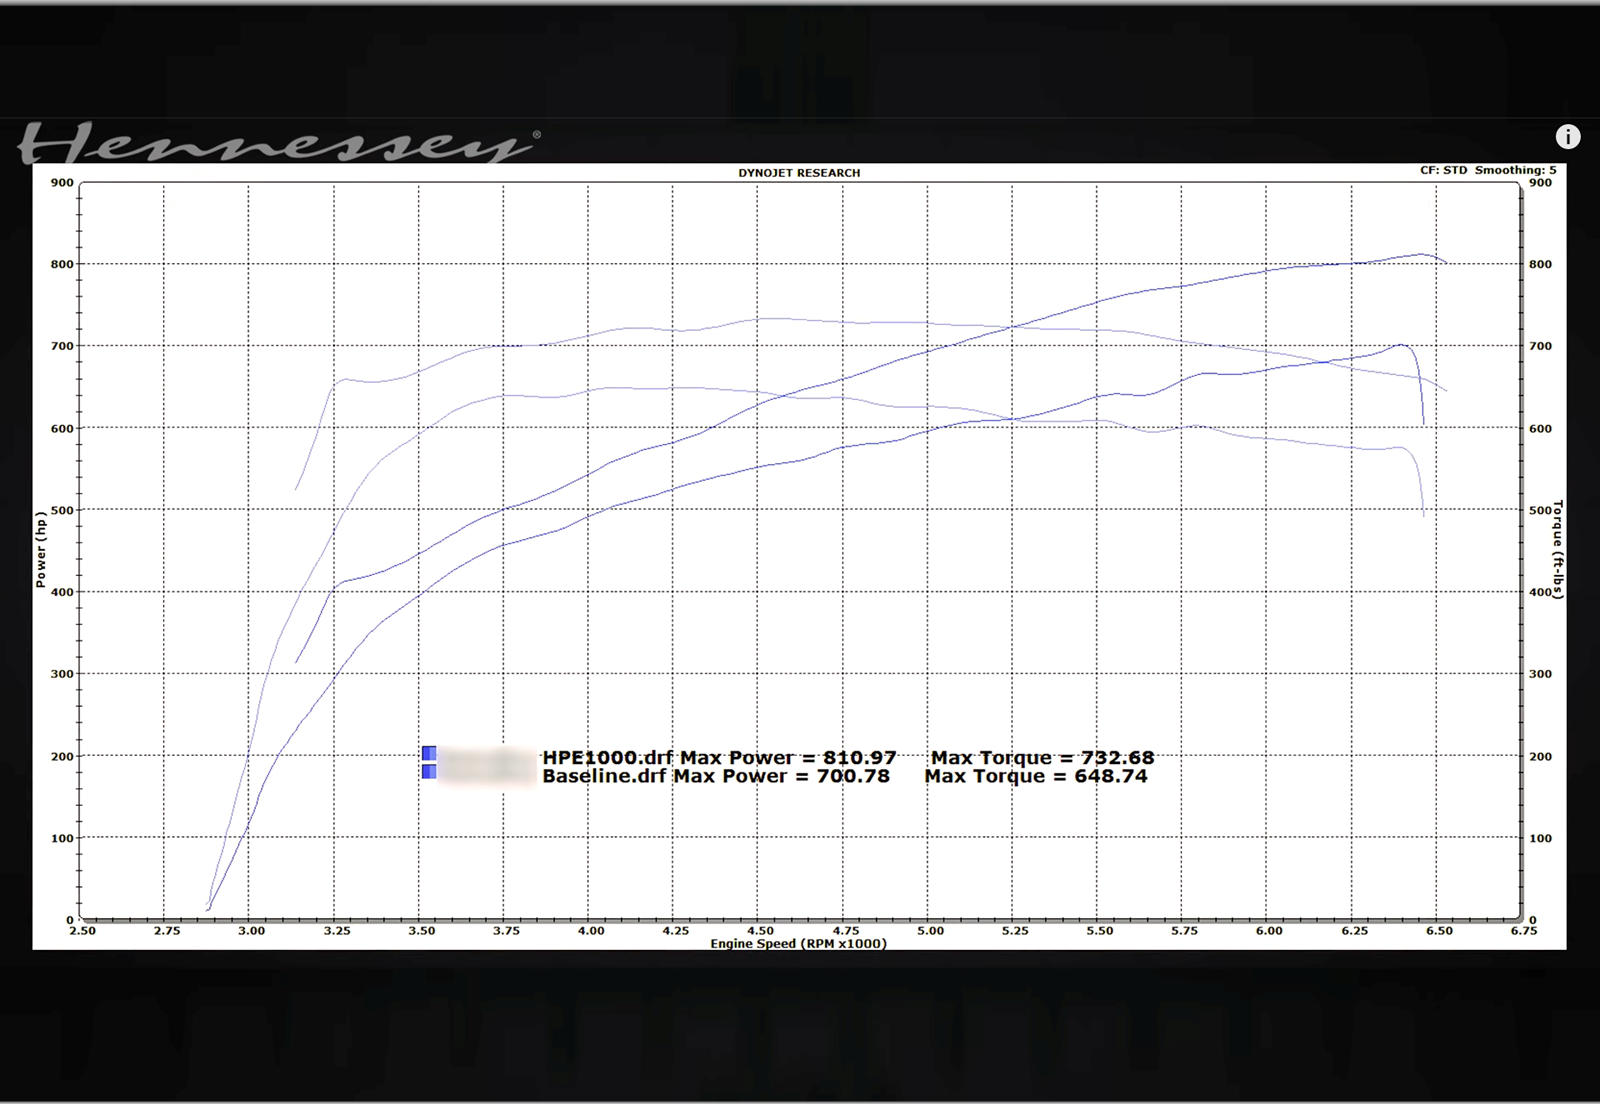Click the 'Power (hp)' axis label

(x=41, y=550)
